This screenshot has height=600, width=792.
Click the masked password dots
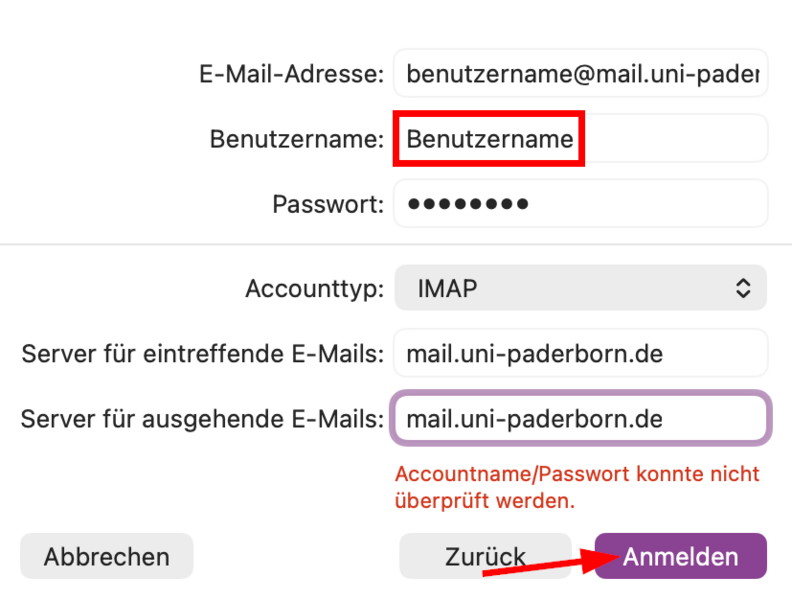coord(467,204)
